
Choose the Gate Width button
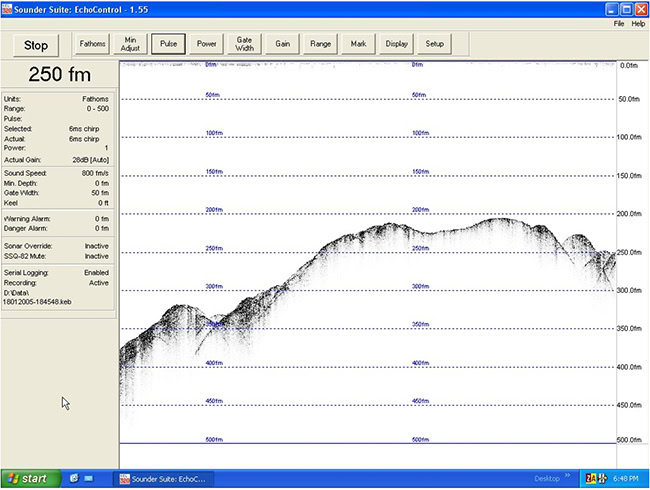[245, 44]
